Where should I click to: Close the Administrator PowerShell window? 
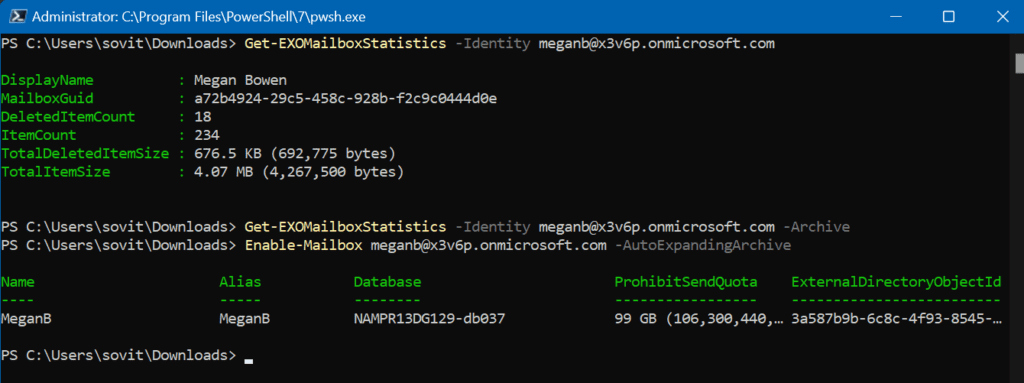(x=1000, y=17)
